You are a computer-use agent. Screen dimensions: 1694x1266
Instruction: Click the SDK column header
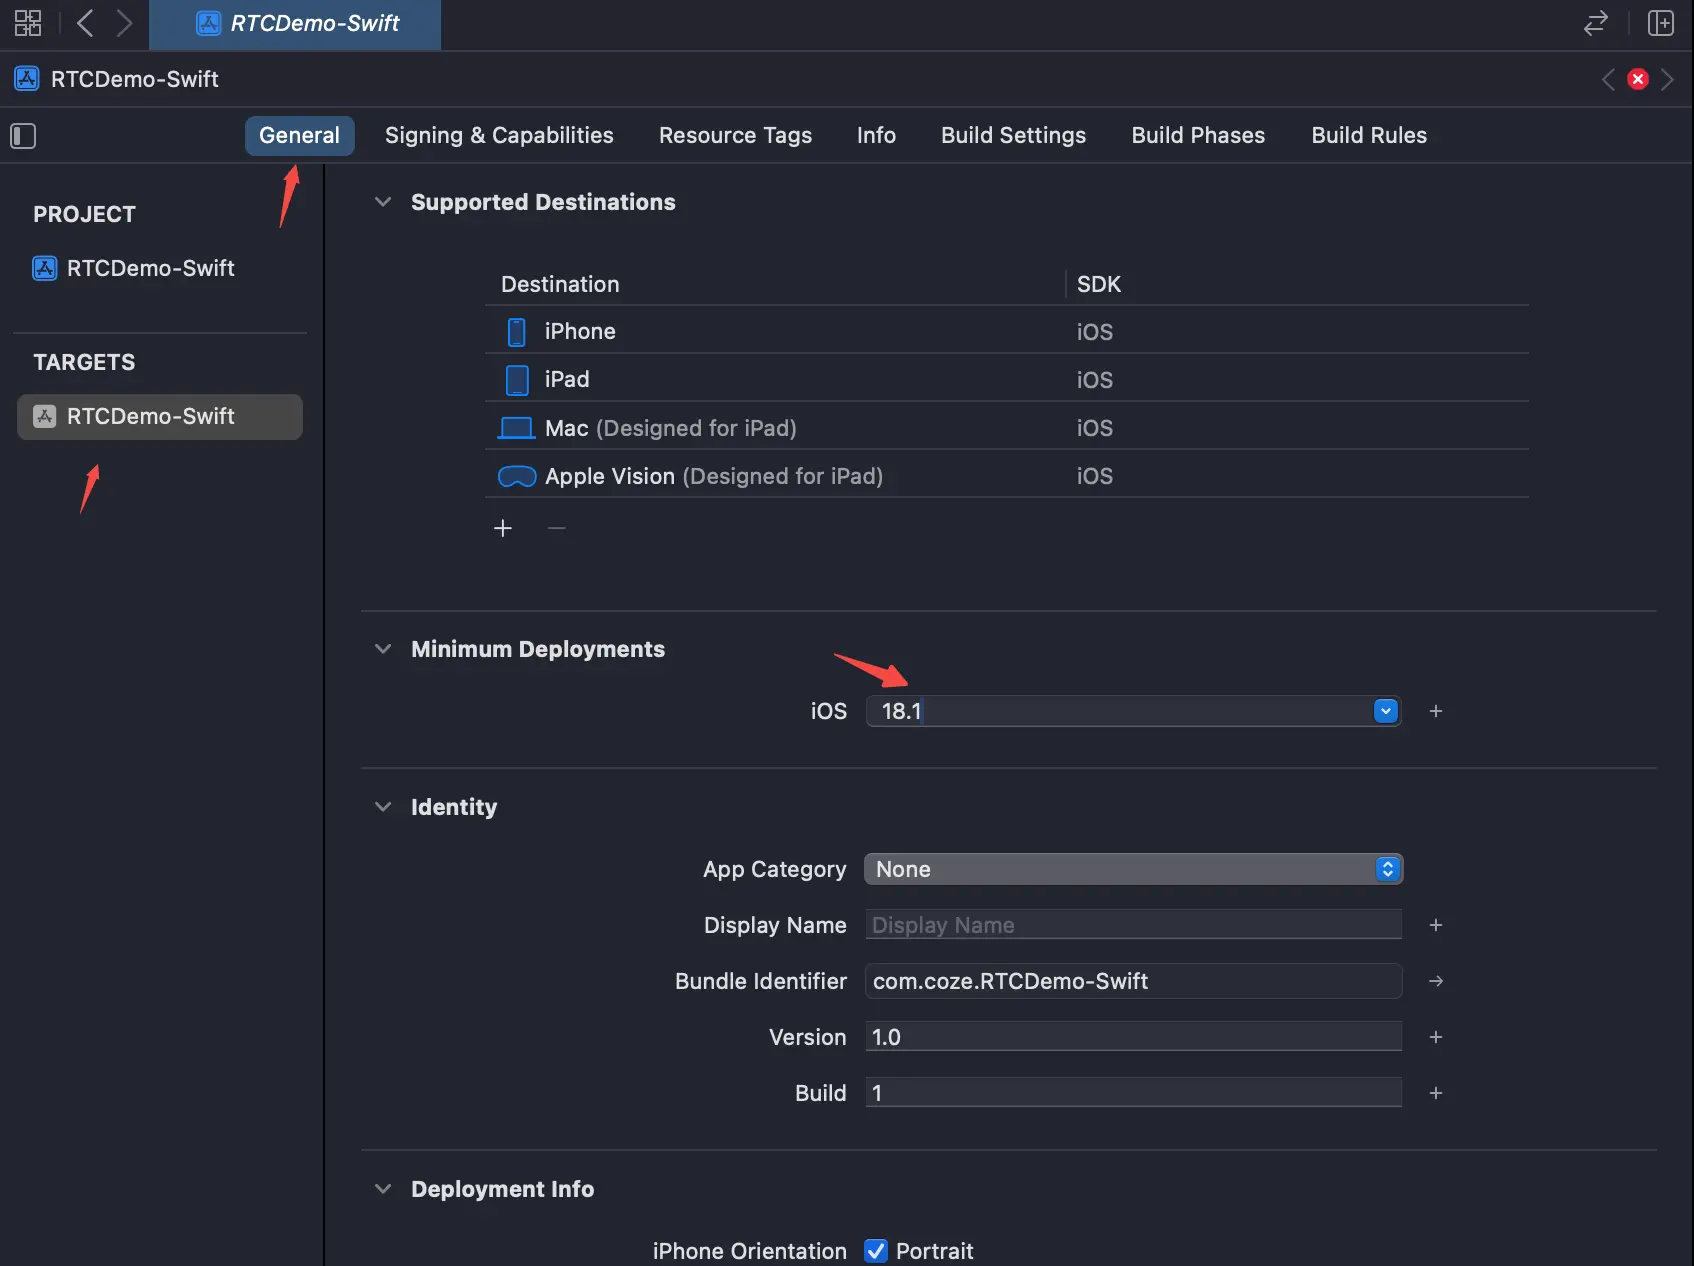pyautogui.click(x=1099, y=285)
